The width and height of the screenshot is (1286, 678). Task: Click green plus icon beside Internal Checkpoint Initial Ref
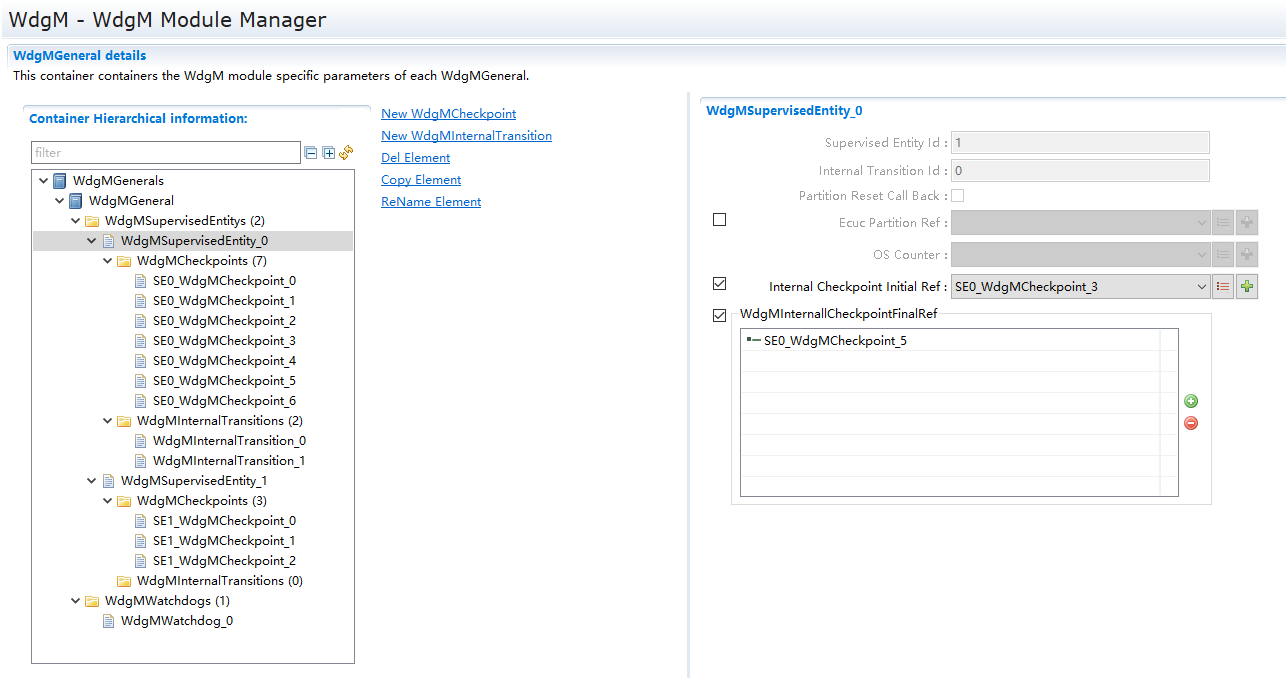pos(1246,287)
